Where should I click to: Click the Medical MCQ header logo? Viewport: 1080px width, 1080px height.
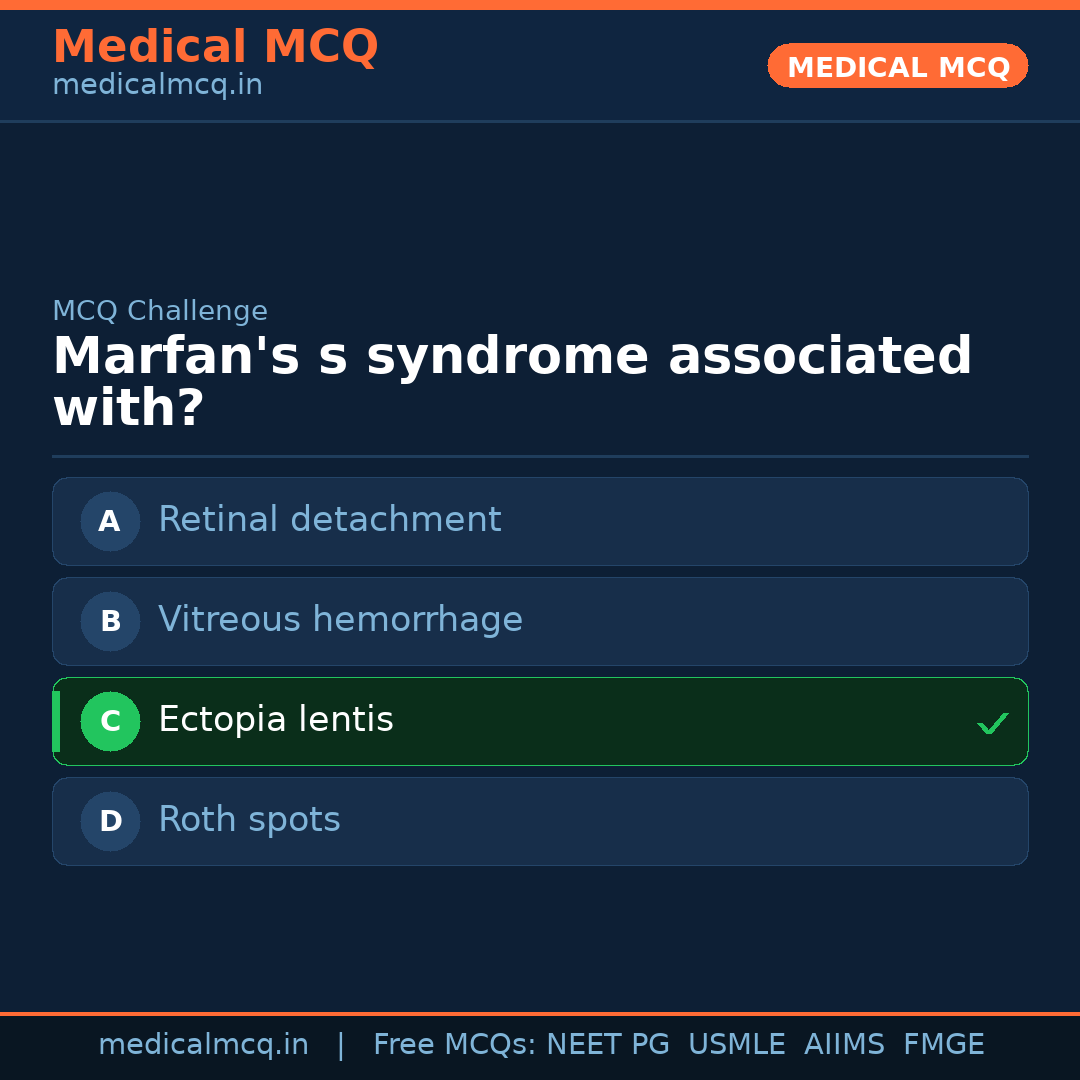[215, 46]
